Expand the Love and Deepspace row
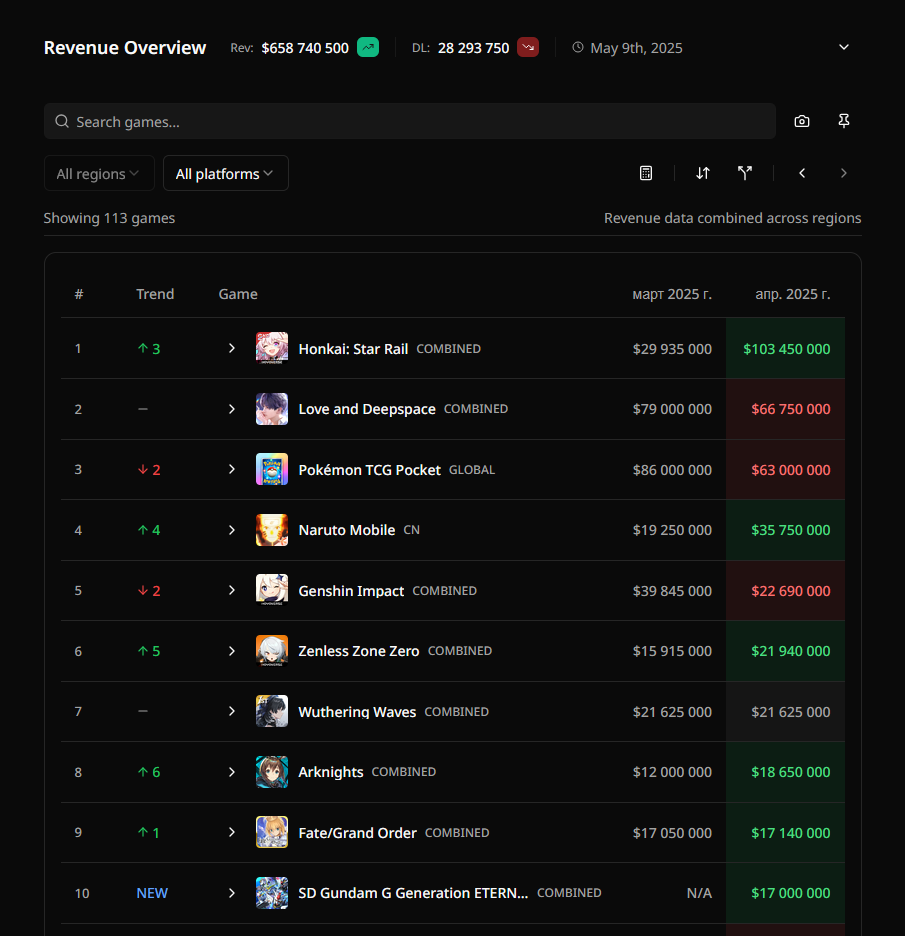 pyautogui.click(x=232, y=409)
